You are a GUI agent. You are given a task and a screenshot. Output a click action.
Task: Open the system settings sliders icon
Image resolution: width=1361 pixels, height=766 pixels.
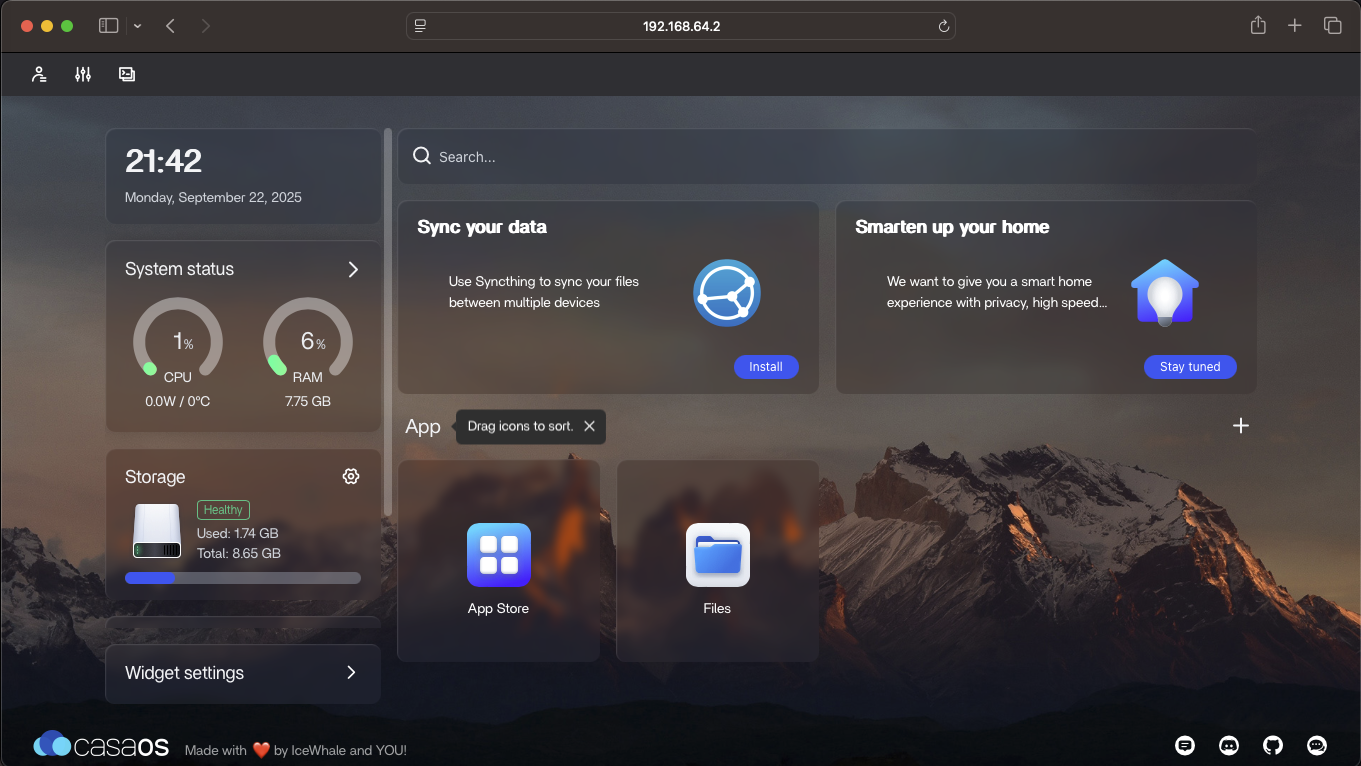click(83, 74)
